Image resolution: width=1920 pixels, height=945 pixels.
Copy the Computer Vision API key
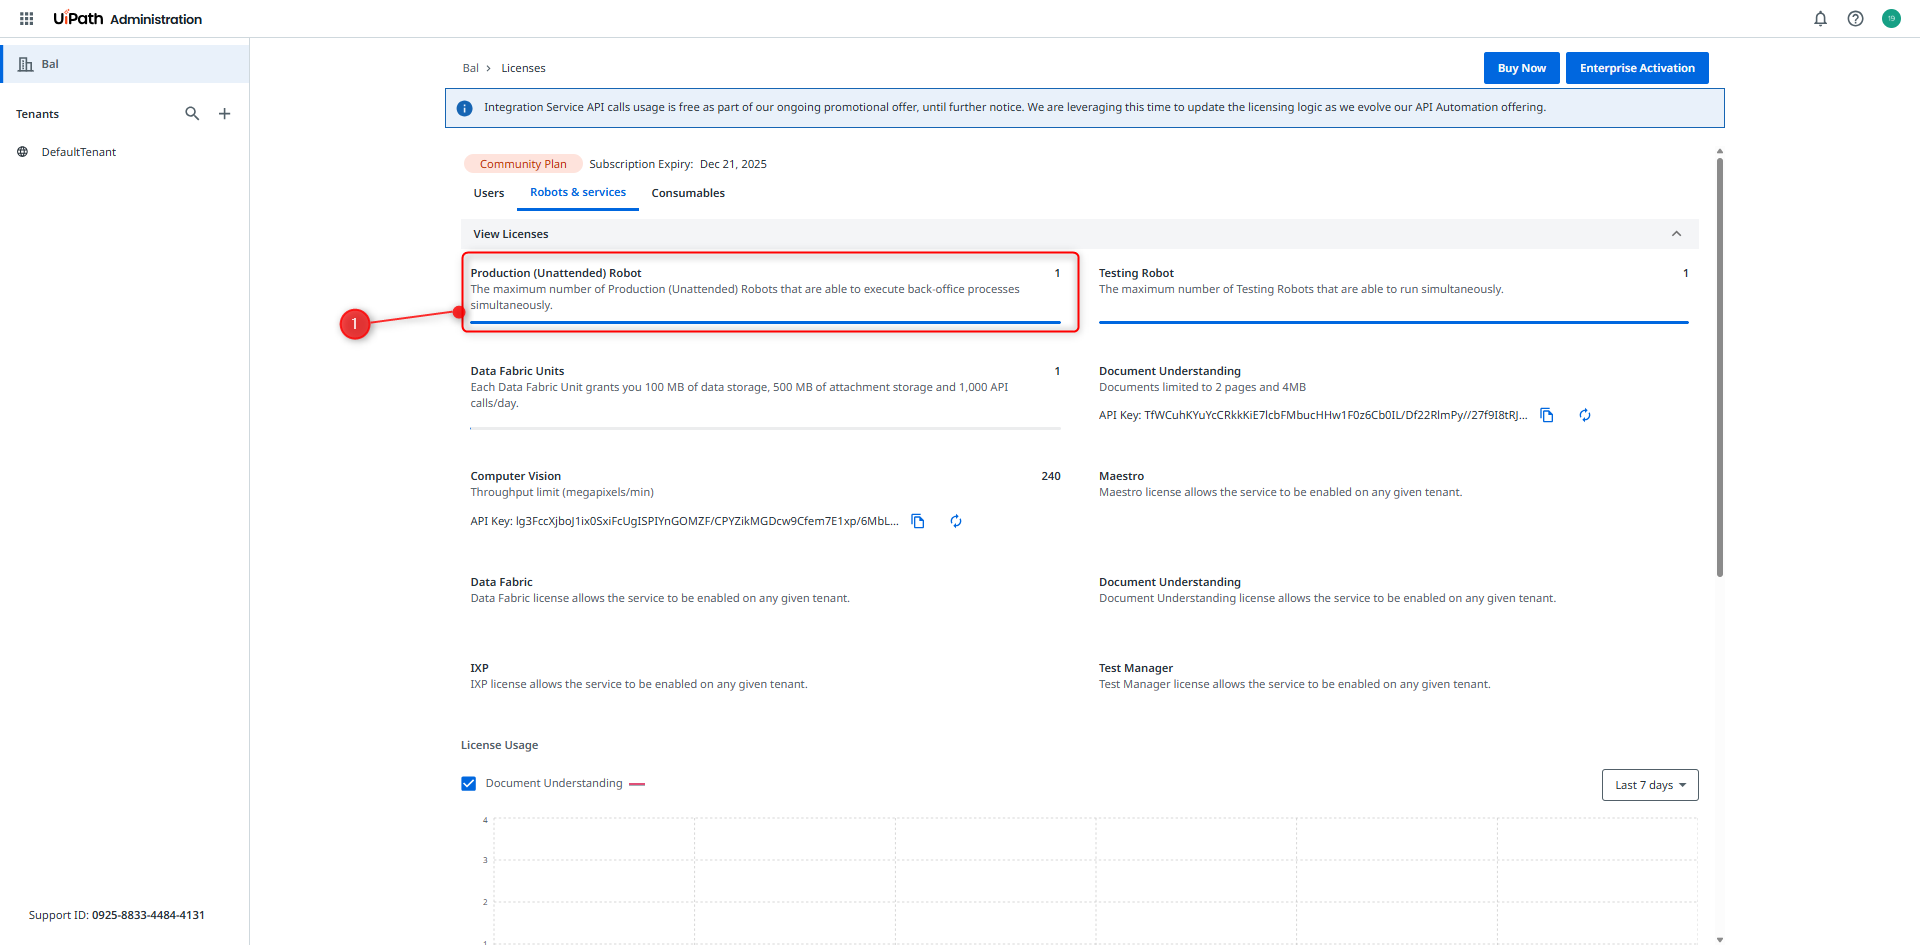918,521
